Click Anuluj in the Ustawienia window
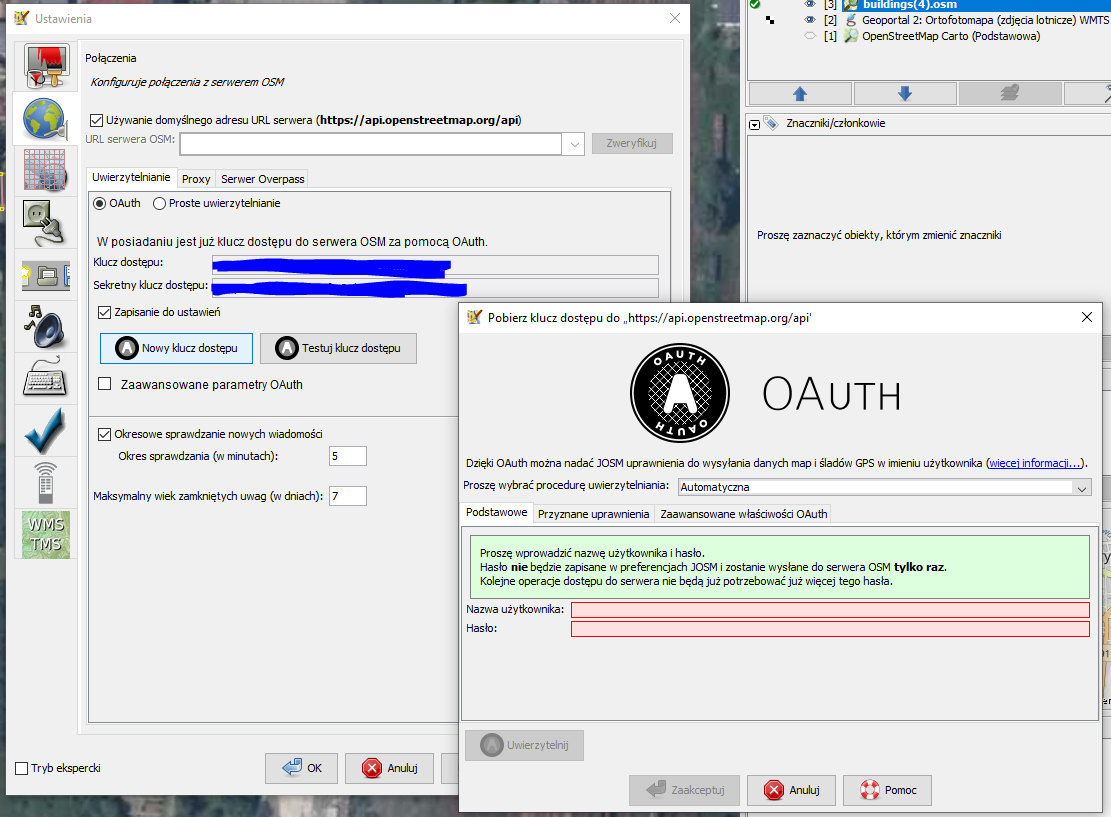The image size is (1111, 817). (x=389, y=768)
